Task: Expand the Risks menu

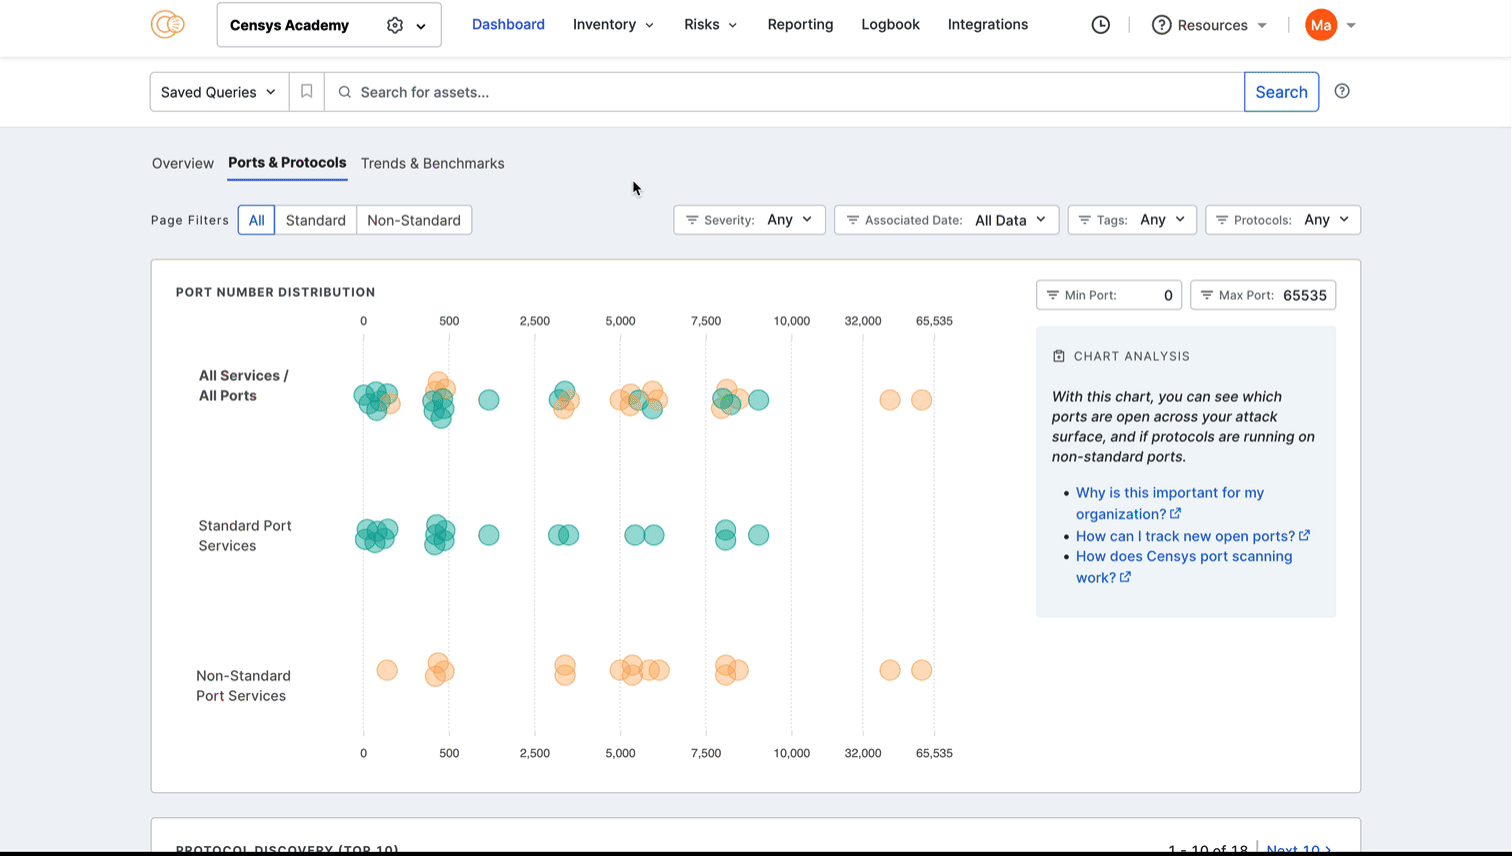Action: pos(710,24)
